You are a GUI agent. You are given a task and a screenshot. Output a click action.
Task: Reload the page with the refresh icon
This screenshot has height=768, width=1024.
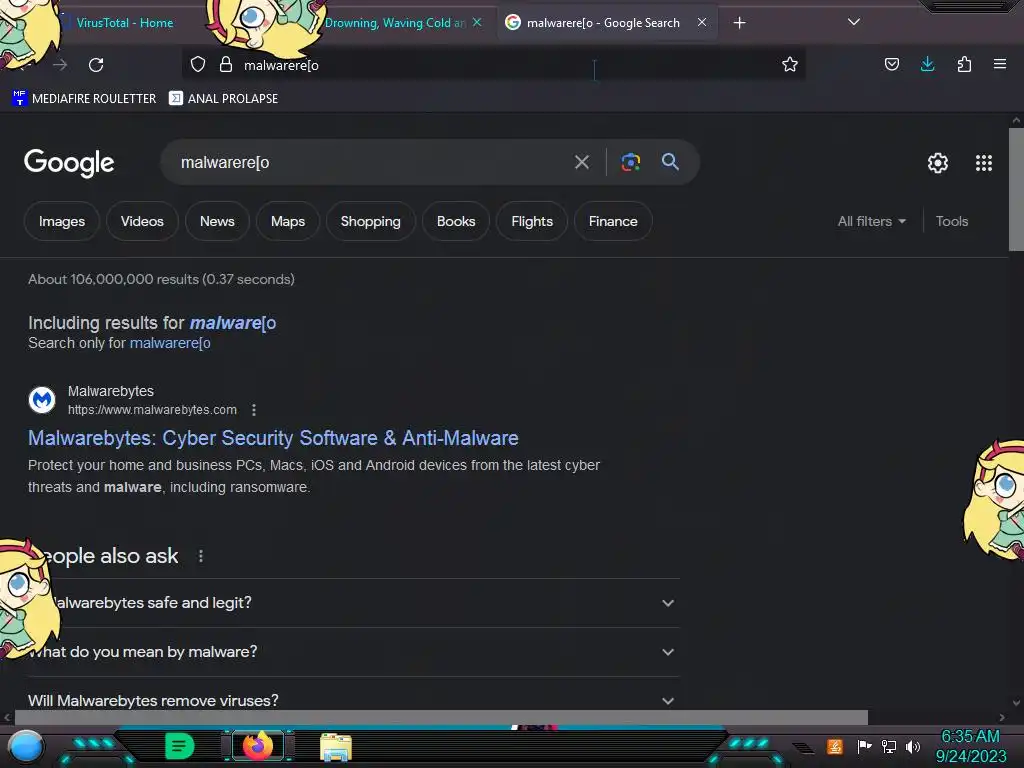coord(96,65)
